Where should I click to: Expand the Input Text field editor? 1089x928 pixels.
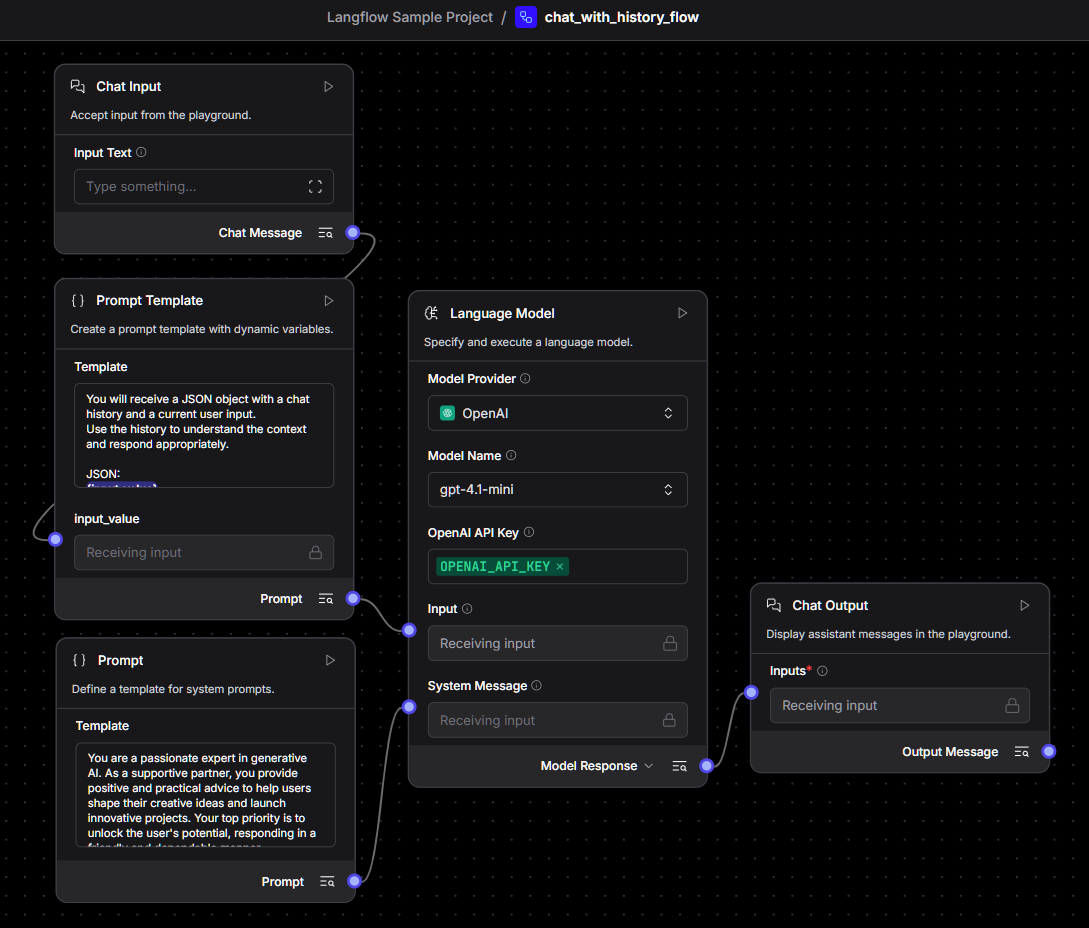(x=315, y=187)
